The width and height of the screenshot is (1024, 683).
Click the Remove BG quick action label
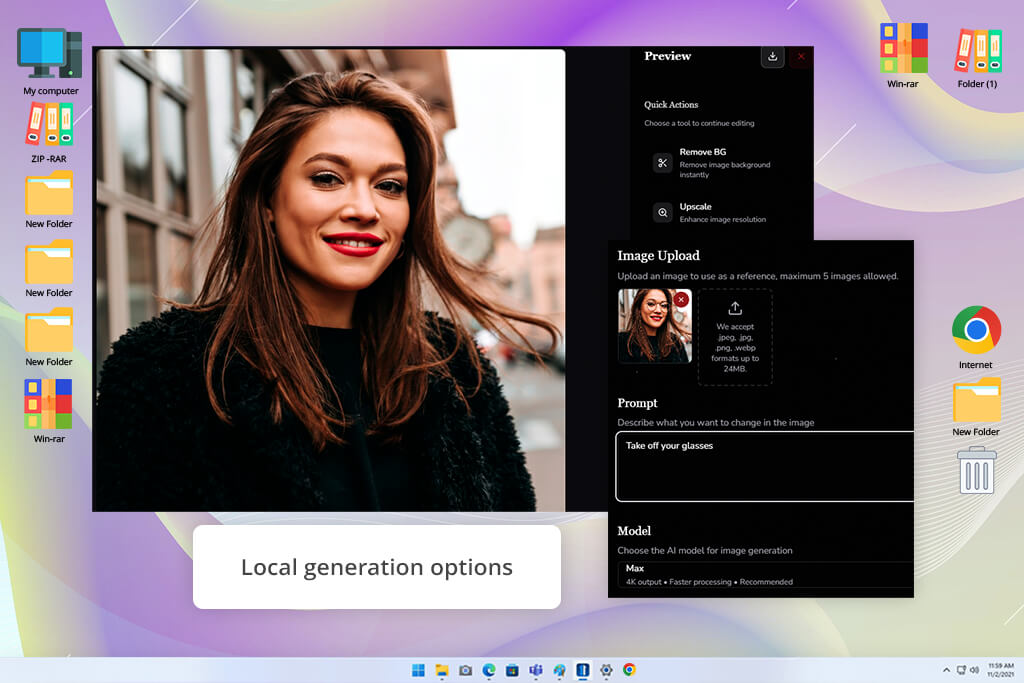coord(703,151)
